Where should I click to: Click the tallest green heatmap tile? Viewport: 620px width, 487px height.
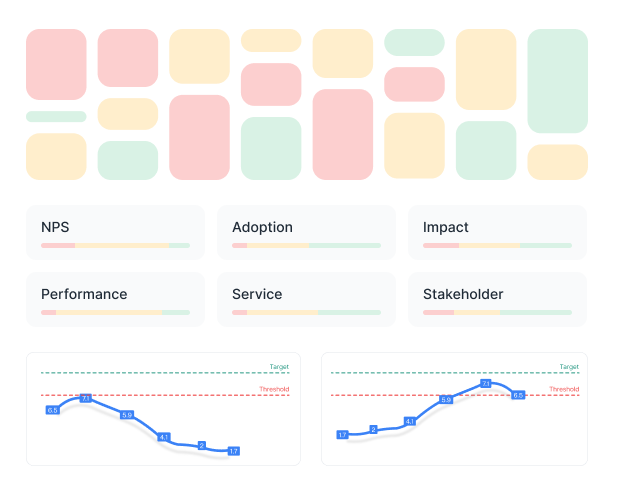tap(557, 81)
